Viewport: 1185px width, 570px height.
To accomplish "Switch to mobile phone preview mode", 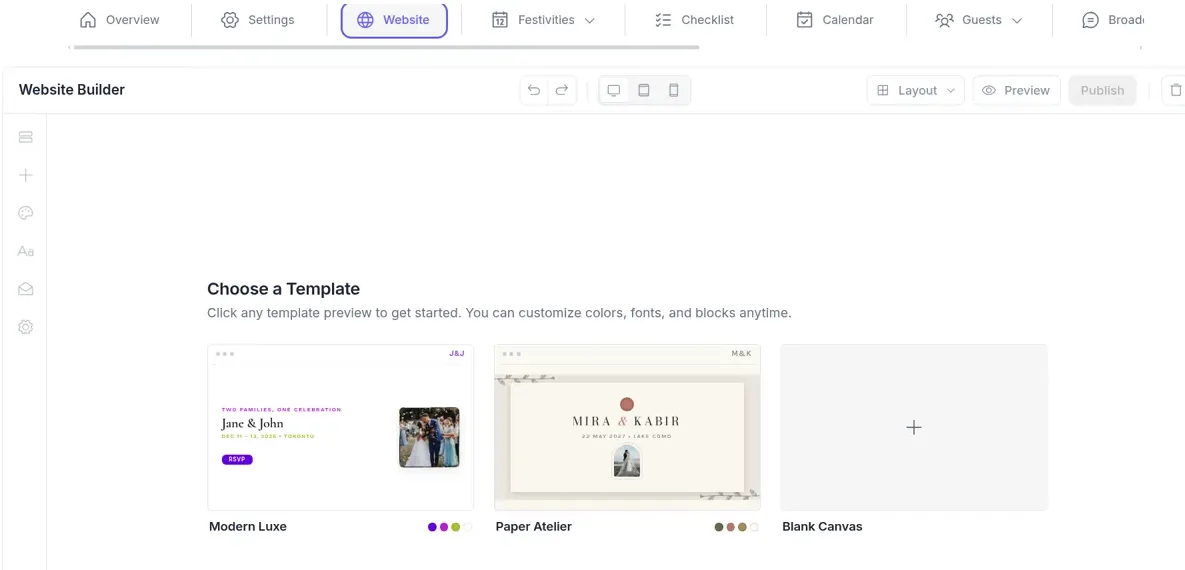I will [673, 91].
